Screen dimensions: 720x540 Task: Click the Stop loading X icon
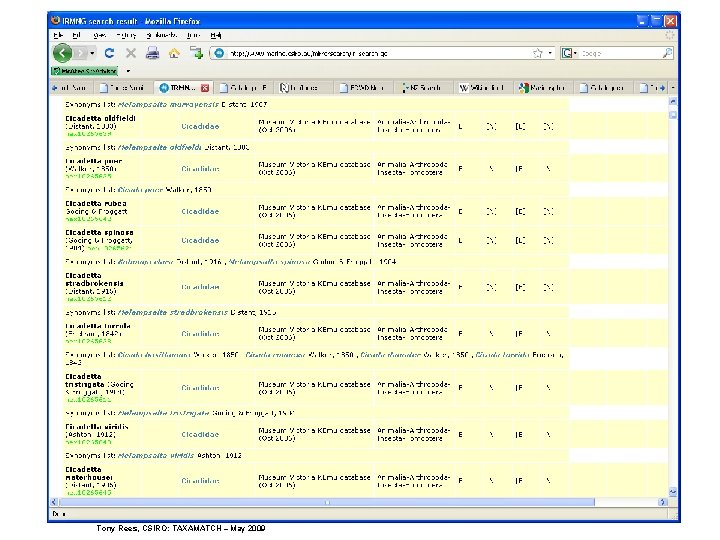(131, 53)
